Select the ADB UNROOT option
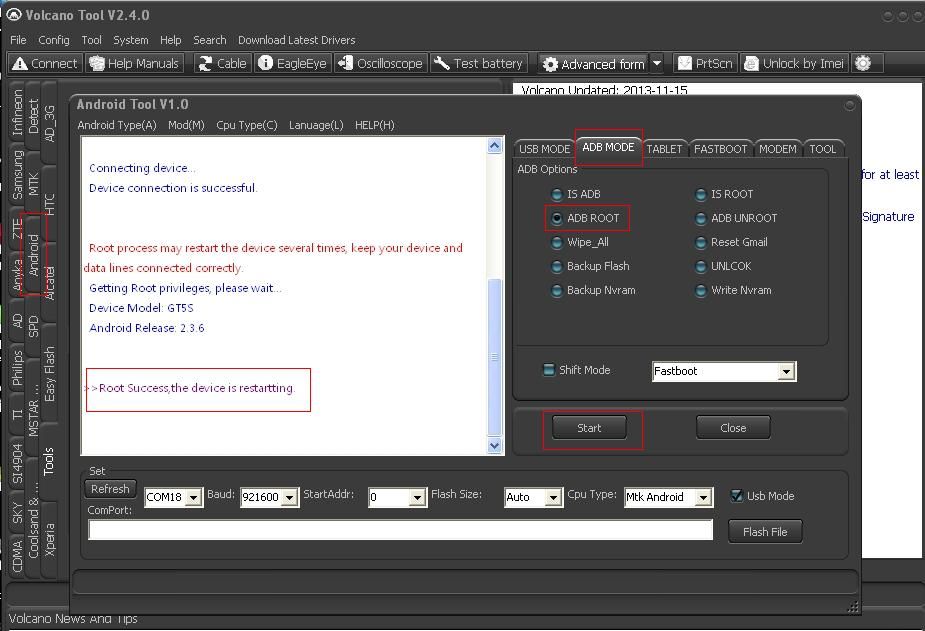The height and width of the screenshot is (631, 925). 736,218
